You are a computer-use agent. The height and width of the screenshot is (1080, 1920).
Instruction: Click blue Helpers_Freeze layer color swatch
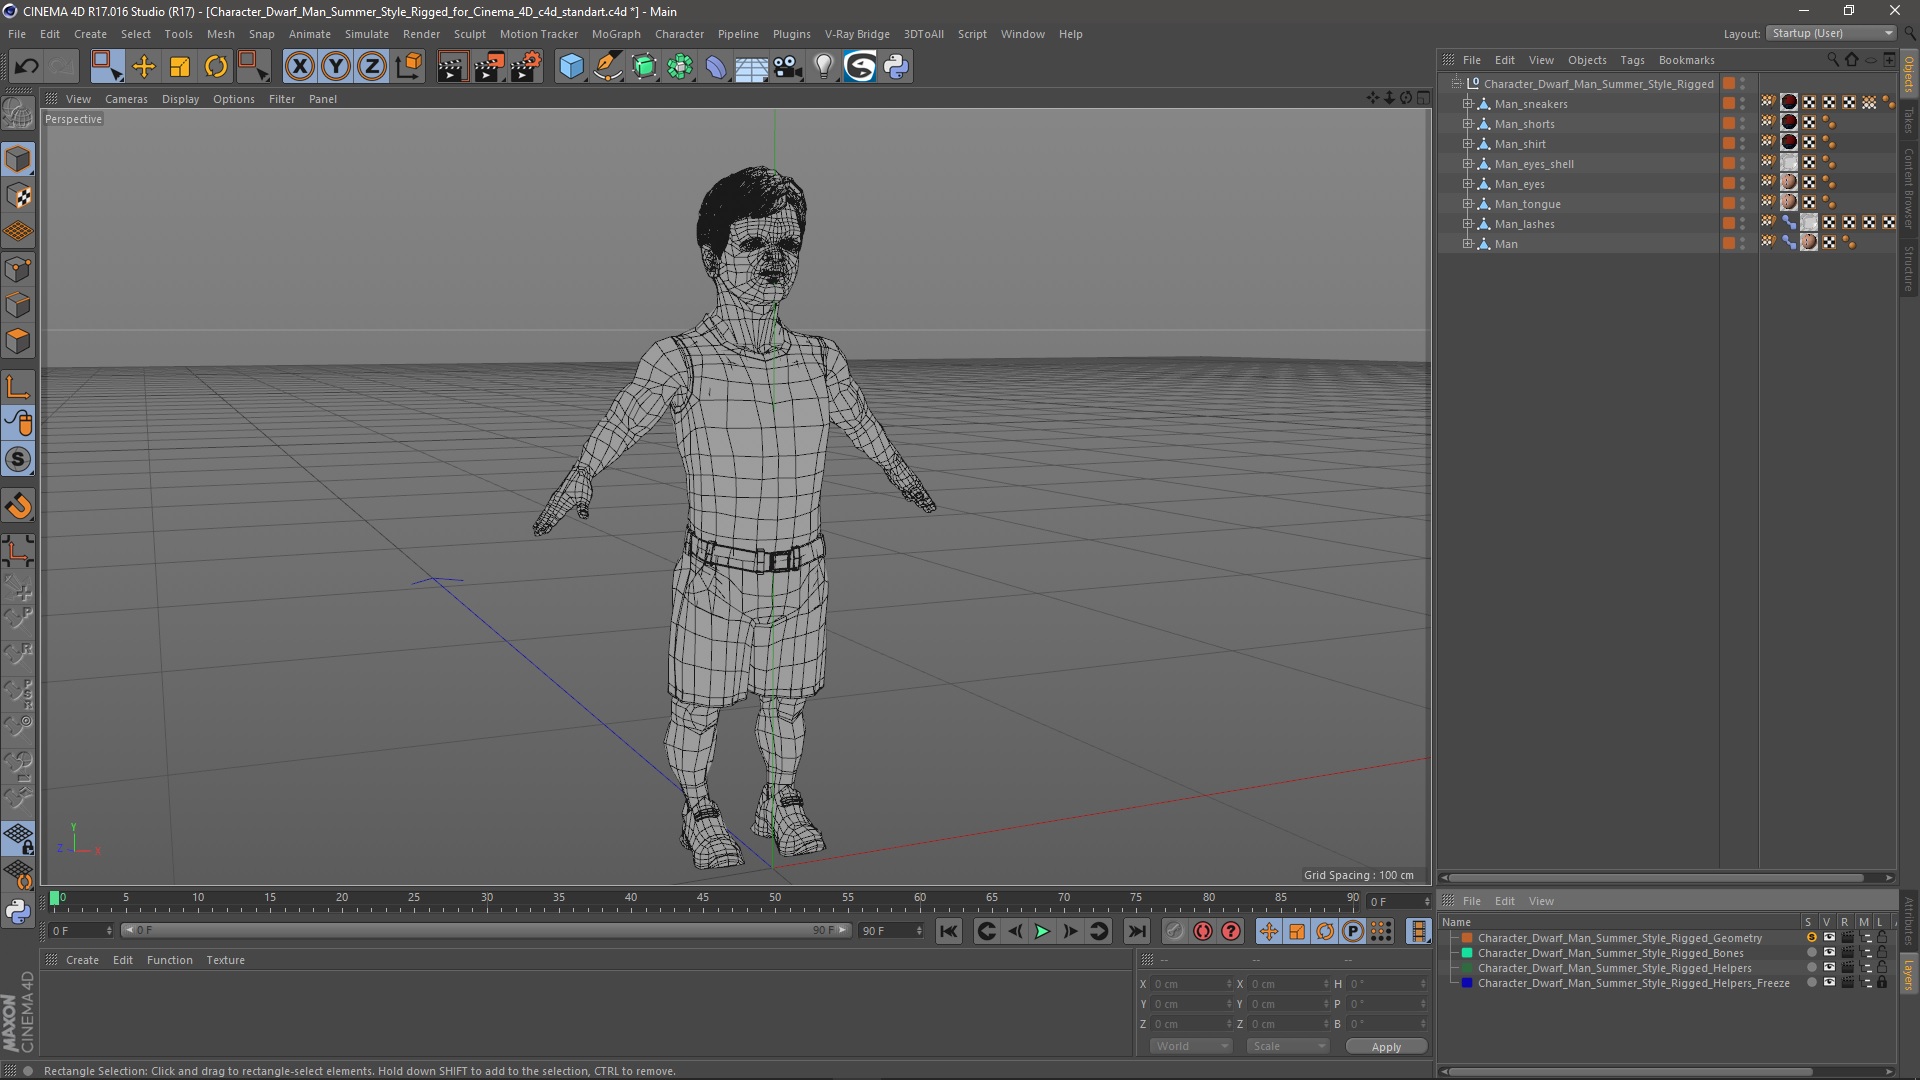[x=1467, y=983]
